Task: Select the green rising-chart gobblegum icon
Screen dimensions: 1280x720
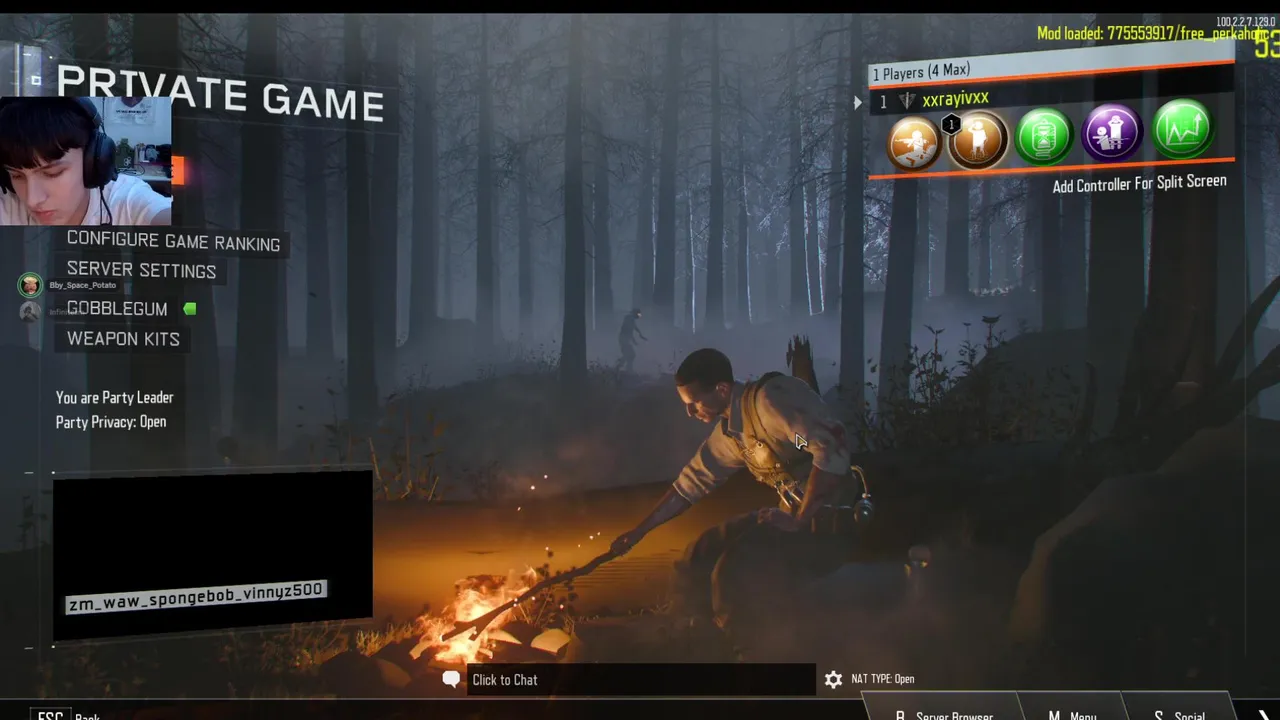Action: point(1182,128)
